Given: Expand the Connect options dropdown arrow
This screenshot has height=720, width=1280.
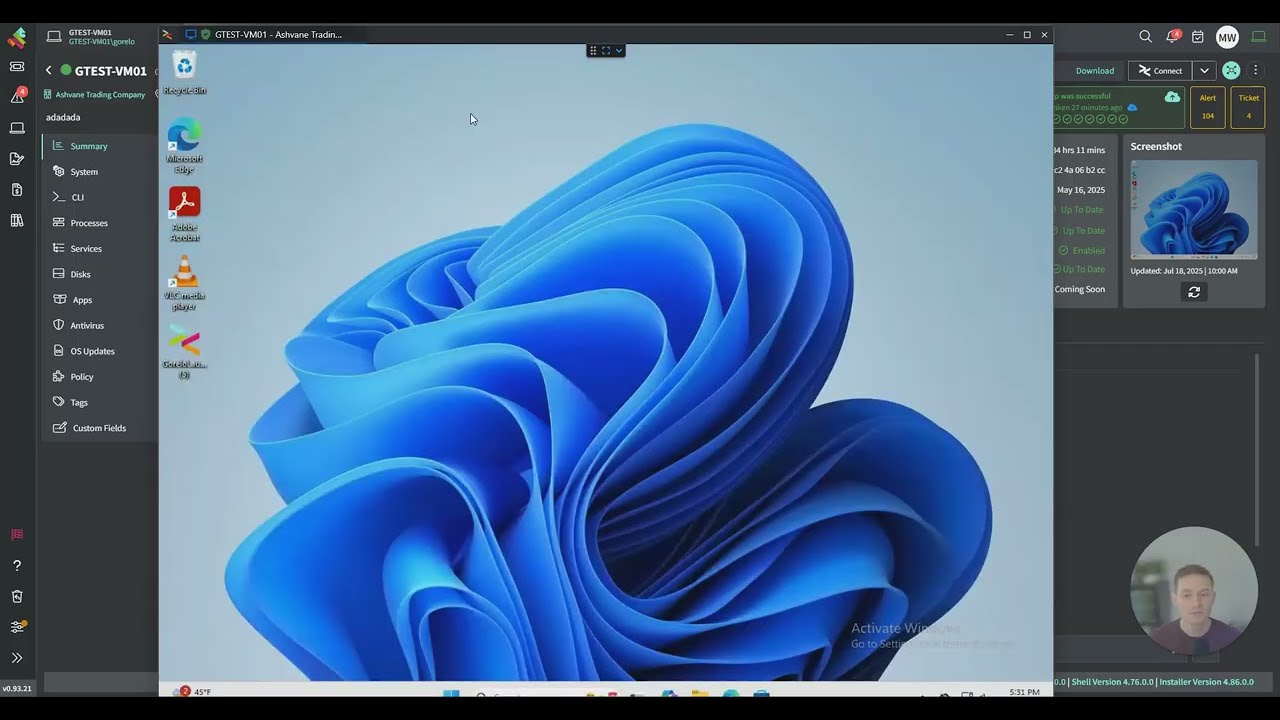Looking at the screenshot, I should coord(1205,70).
